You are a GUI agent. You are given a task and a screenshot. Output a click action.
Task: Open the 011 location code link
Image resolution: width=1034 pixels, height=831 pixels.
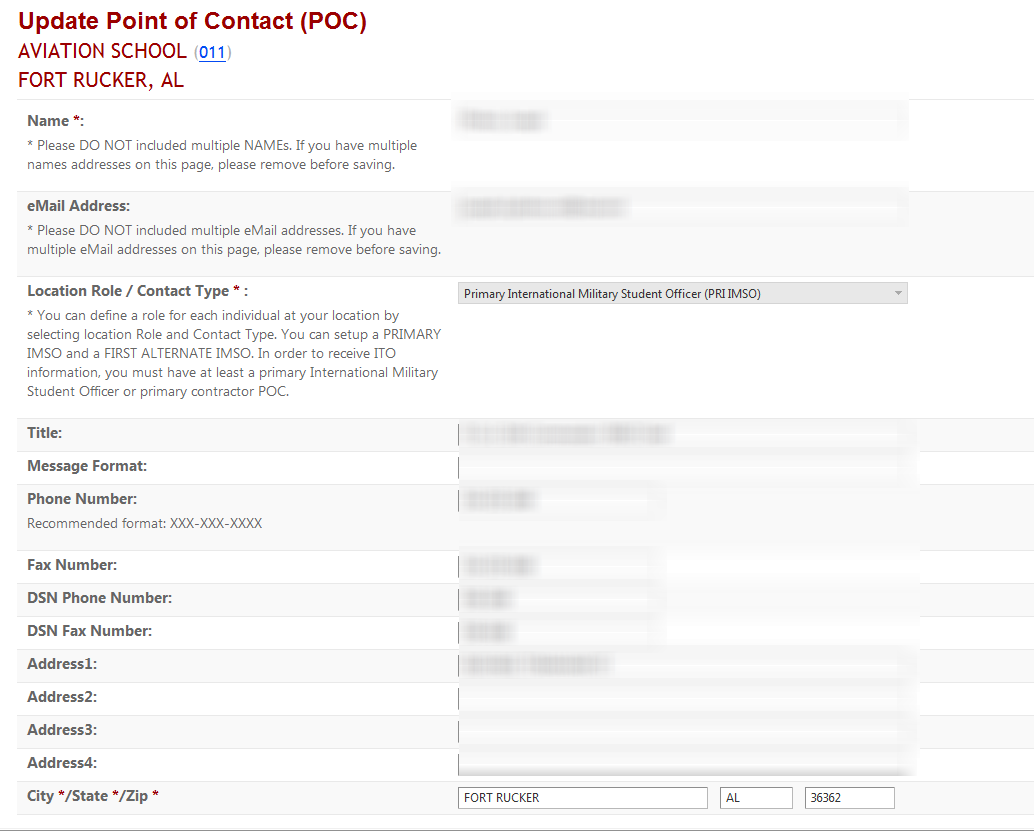point(212,52)
